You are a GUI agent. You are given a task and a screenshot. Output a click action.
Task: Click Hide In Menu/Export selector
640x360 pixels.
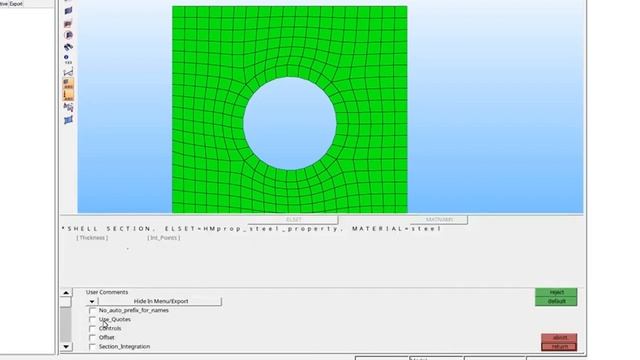[160, 301]
